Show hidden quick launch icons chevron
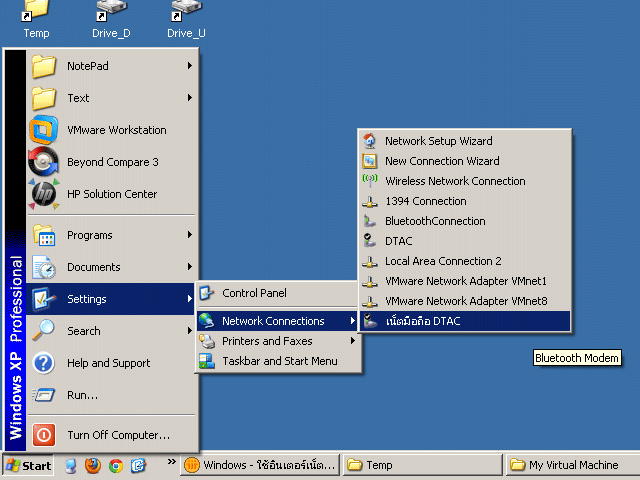640x480 pixels. point(171,462)
